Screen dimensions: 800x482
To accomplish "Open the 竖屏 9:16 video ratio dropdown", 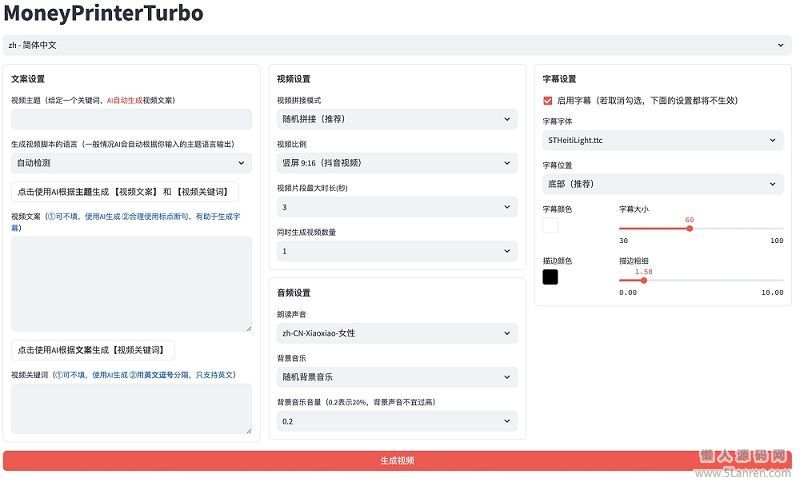I will coord(397,163).
